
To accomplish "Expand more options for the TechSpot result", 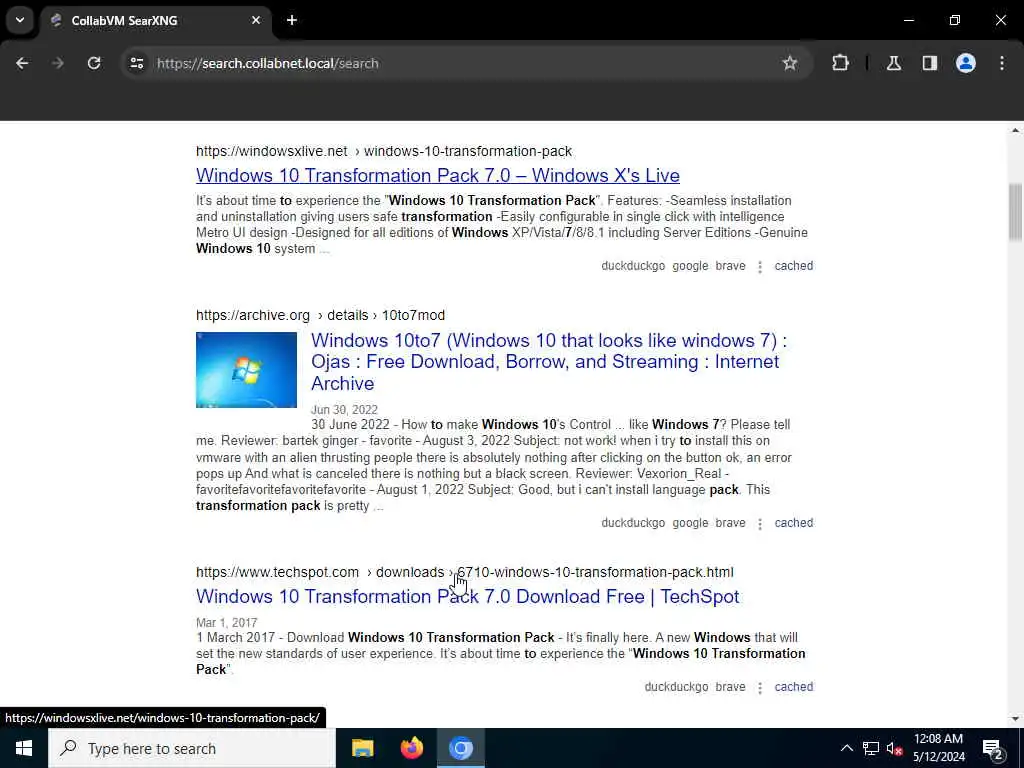I will [760, 688].
